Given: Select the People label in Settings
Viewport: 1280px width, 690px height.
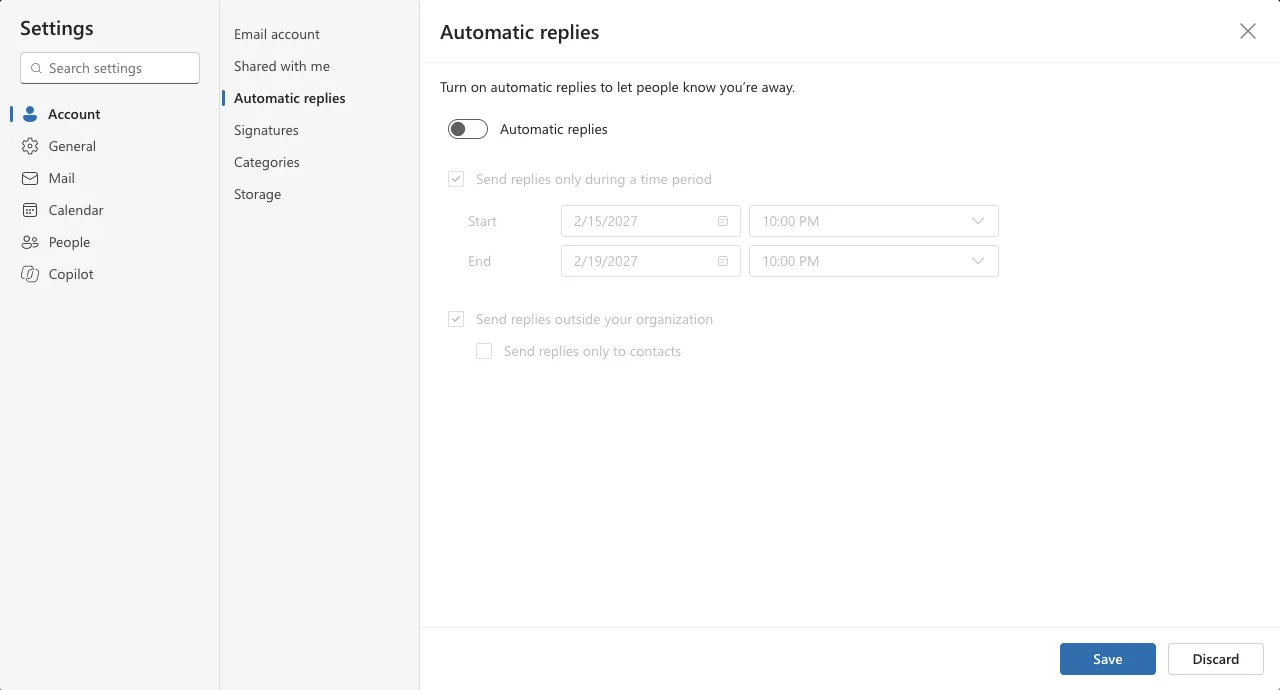Looking at the screenshot, I should (x=69, y=242).
